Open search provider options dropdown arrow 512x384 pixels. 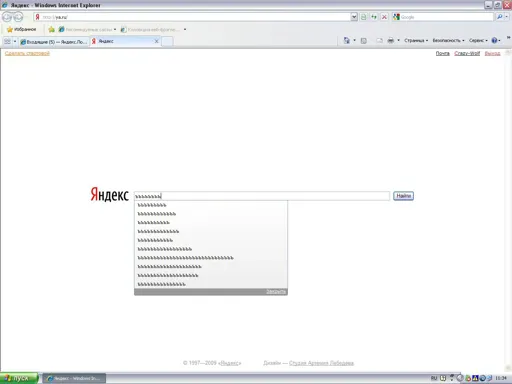click(507, 17)
